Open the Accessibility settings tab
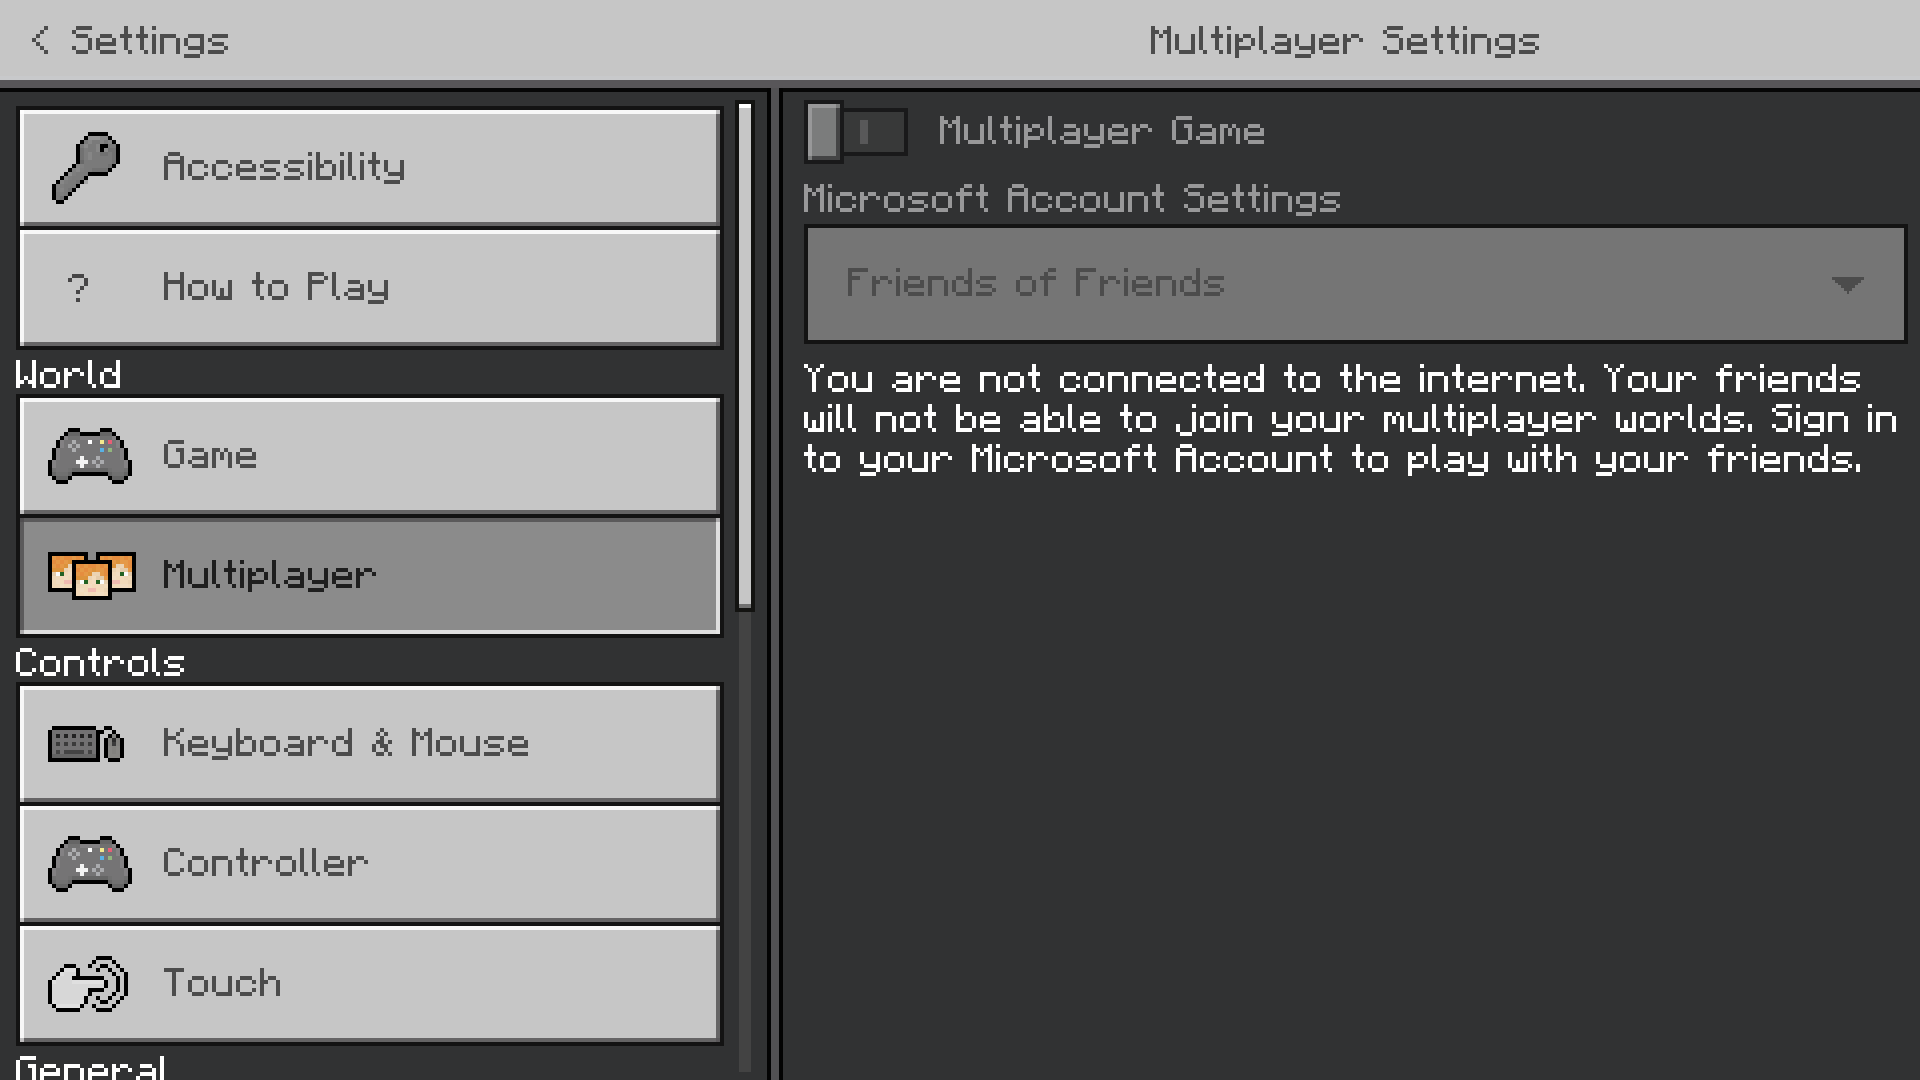Image resolution: width=1920 pixels, height=1080 pixels. pyautogui.click(x=370, y=167)
